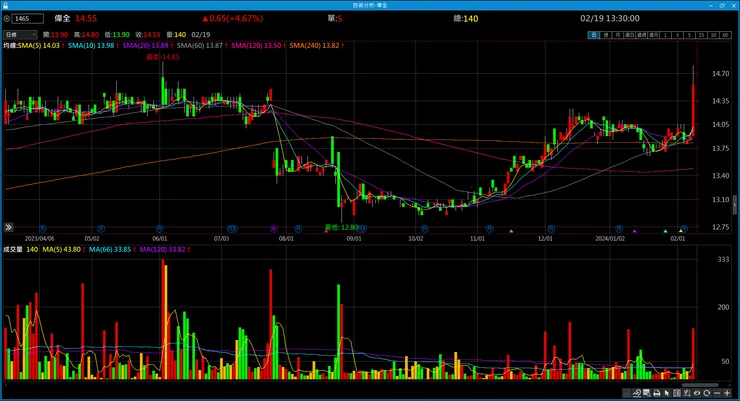This screenshot has height=401, width=740.
Task: Click the SMA(5) 14.03 label
Action: pyautogui.click(x=38, y=46)
